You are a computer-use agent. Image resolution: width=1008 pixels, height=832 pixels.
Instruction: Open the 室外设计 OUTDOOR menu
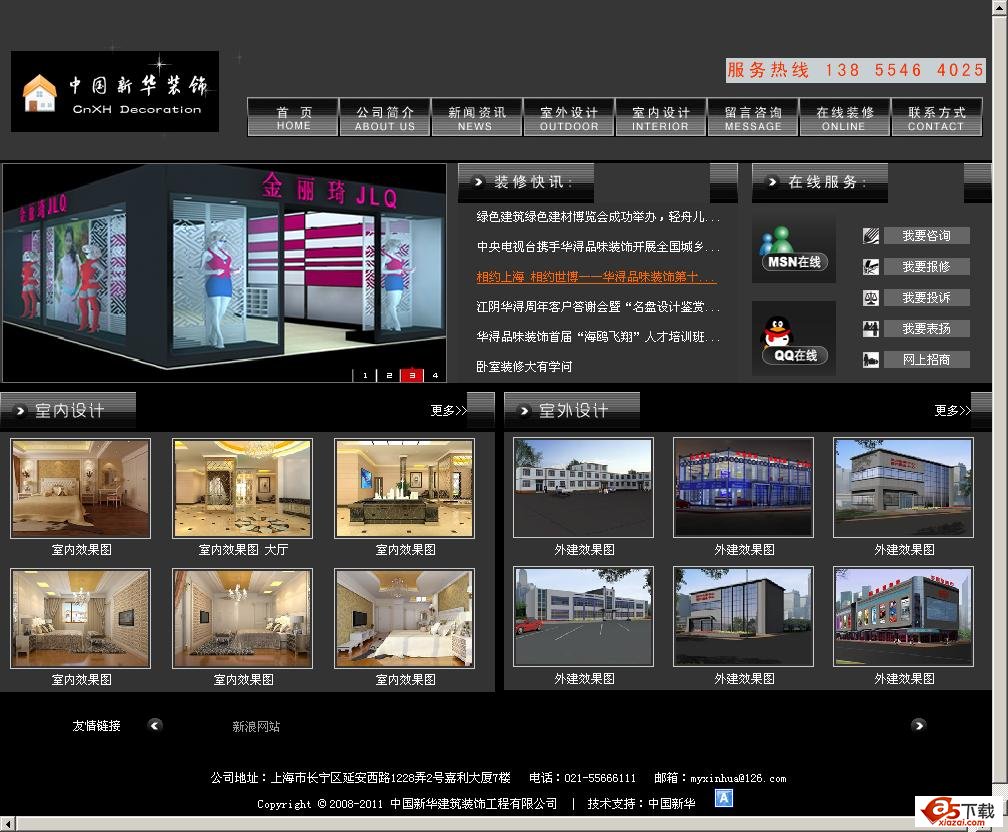pyautogui.click(x=568, y=118)
